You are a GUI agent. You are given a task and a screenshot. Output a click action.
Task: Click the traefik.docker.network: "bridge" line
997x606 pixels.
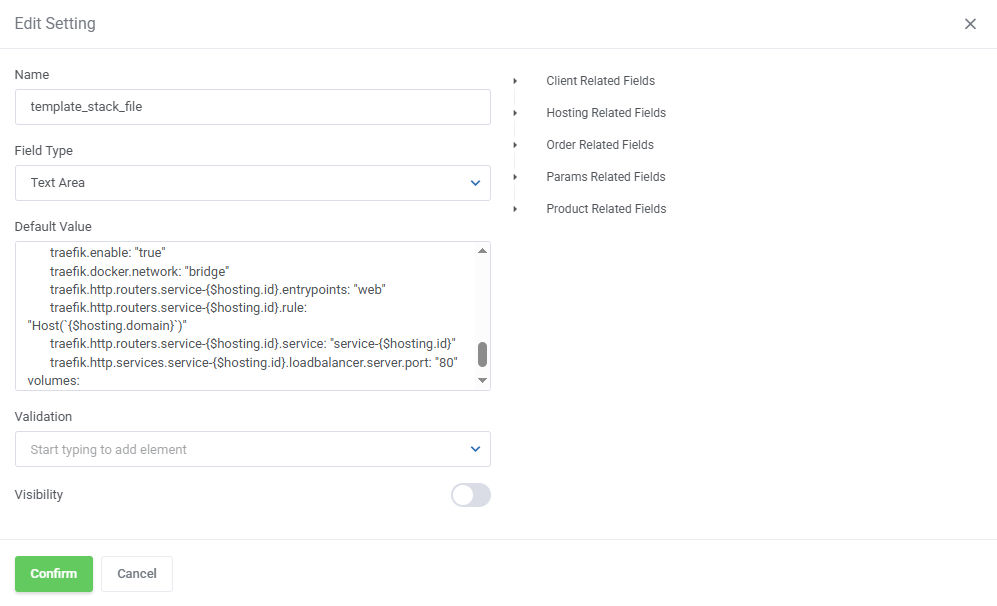point(139,272)
